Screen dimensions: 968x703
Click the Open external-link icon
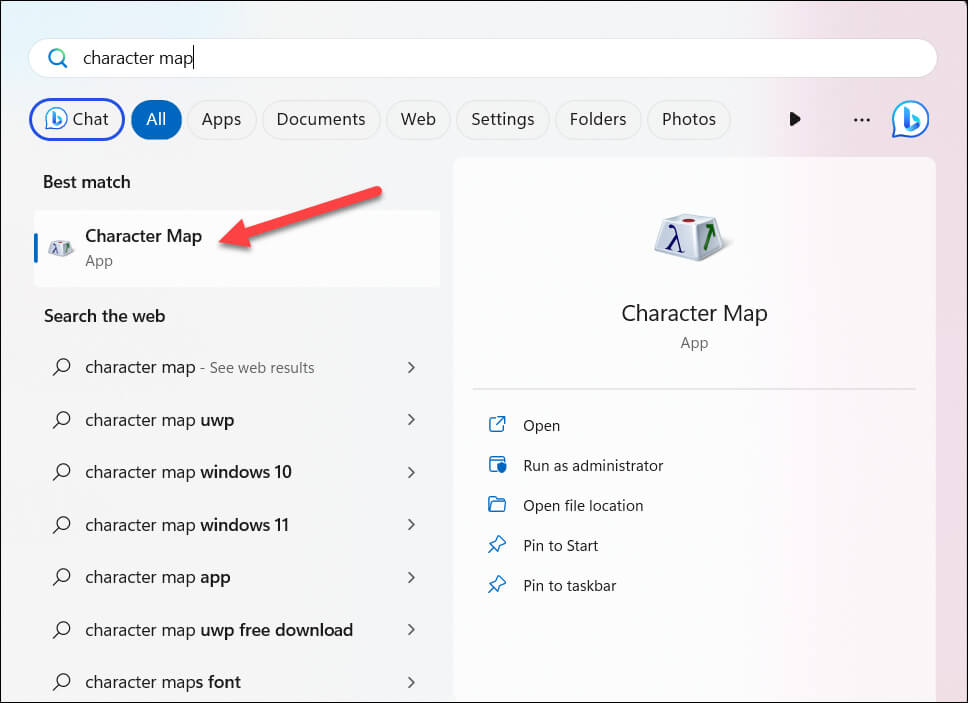(497, 425)
